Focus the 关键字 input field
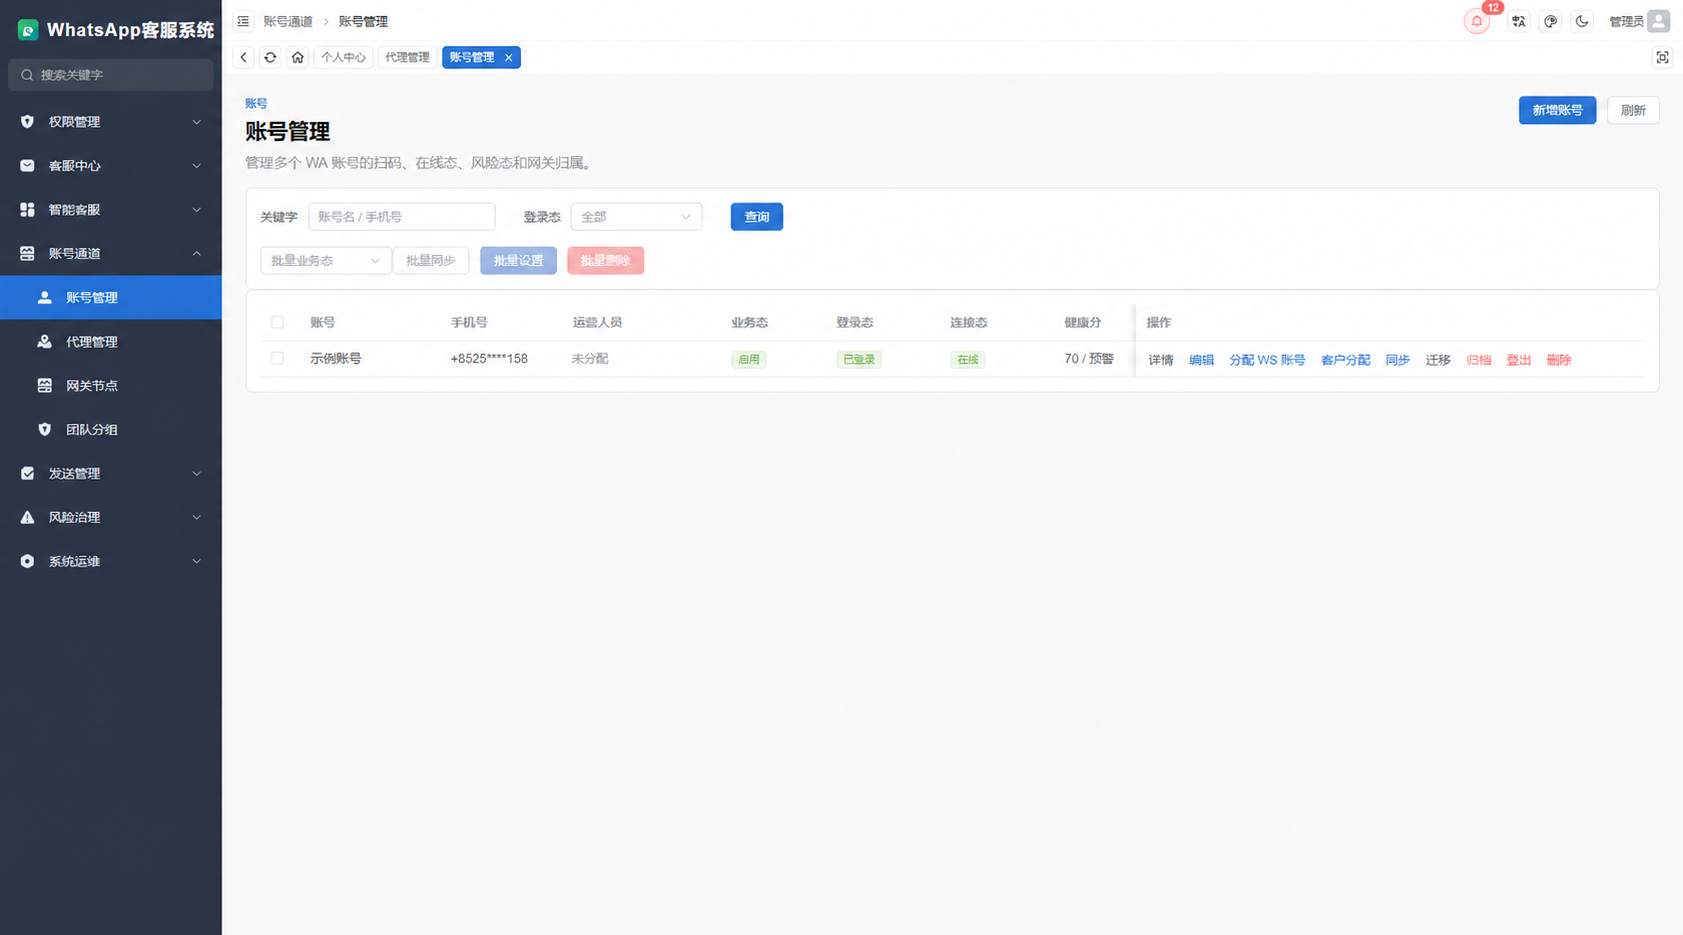This screenshot has height=935, width=1683. 402,217
